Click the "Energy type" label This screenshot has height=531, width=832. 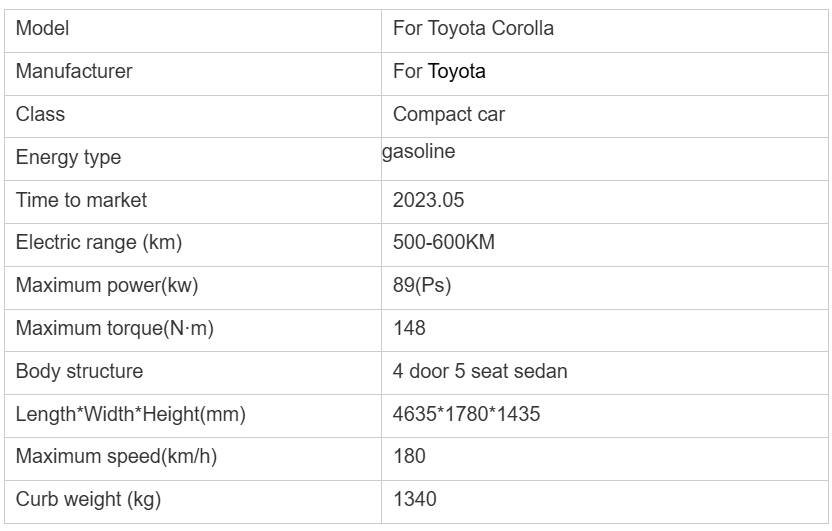[68, 158]
